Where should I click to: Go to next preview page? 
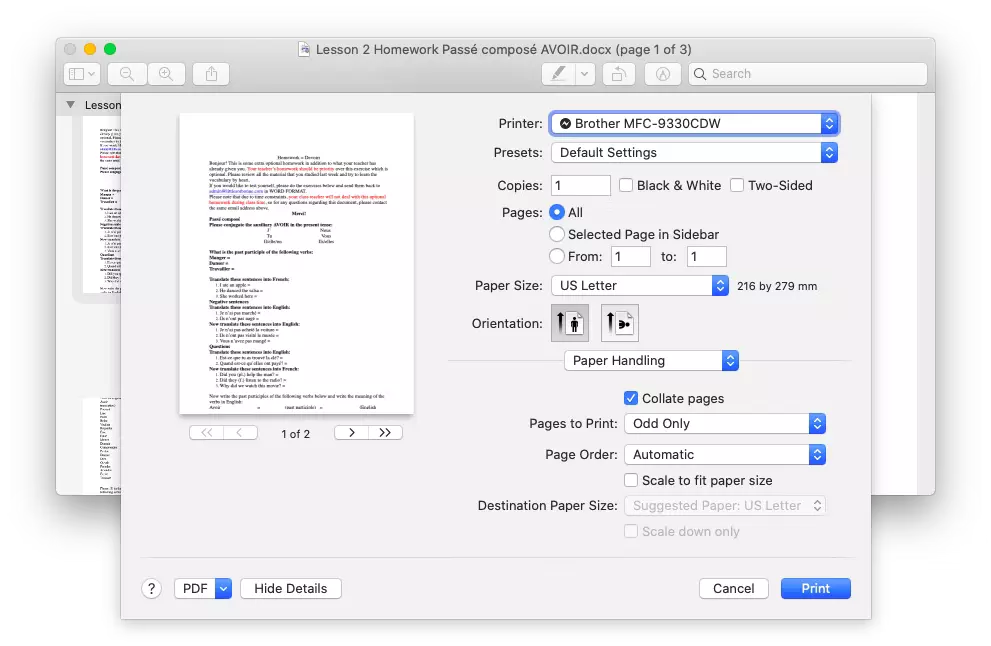click(351, 433)
